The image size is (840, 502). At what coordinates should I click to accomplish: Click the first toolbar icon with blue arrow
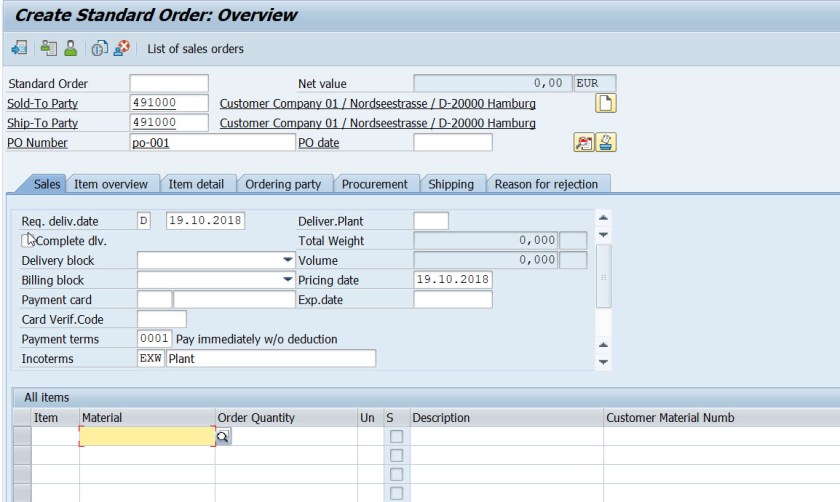tap(19, 48)
